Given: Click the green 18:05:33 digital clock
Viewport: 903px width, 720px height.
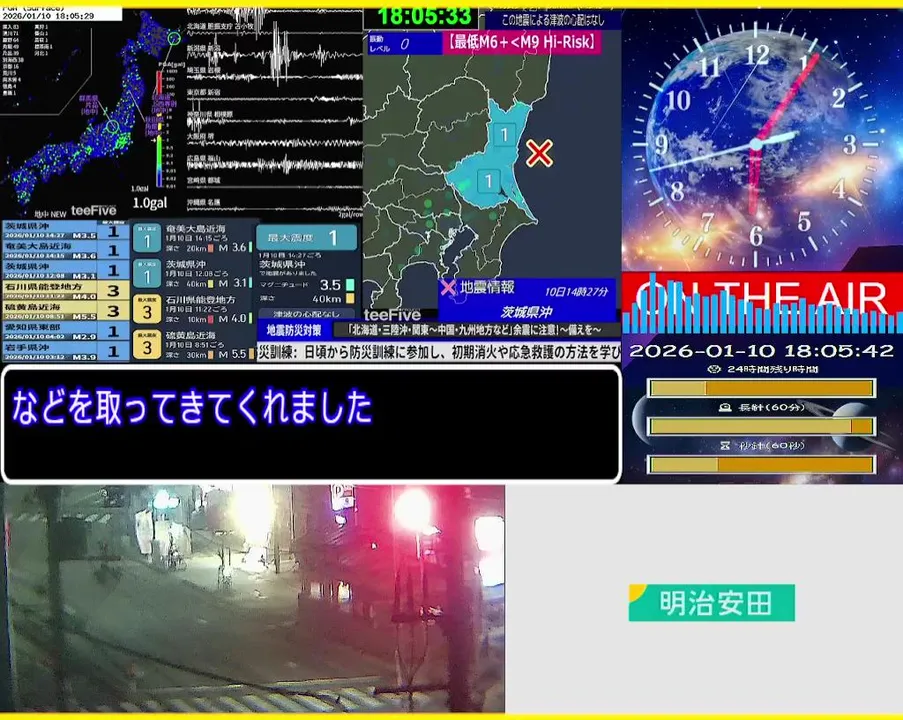Looking at the screenshot, I should click(x=424, y=16).
